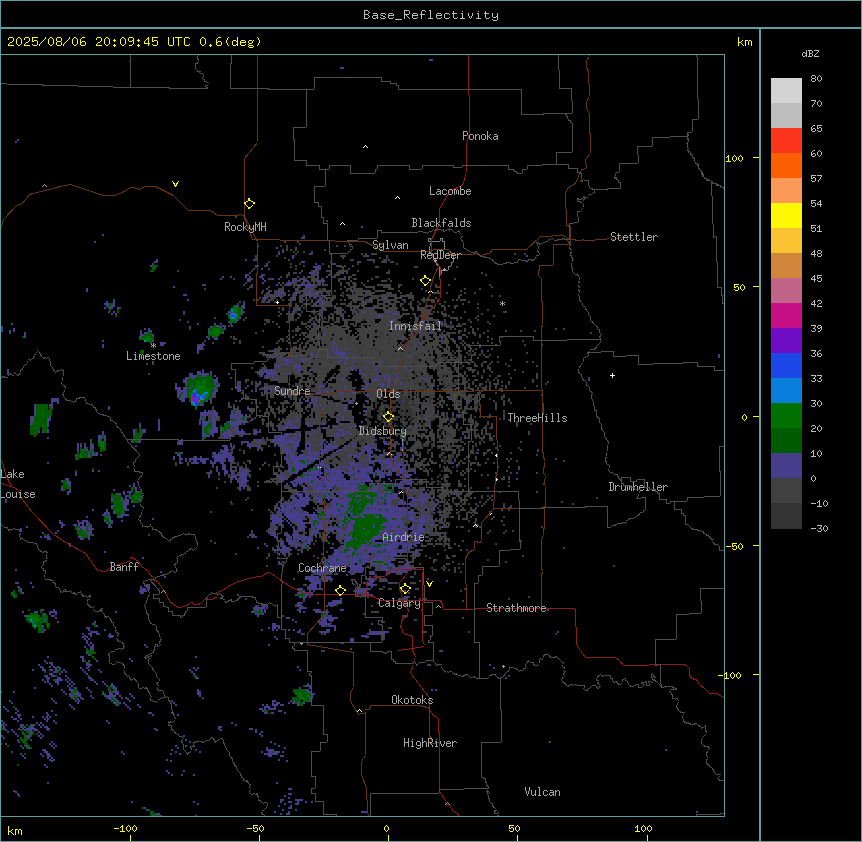Screen dimensions: 862x842
Task: Select the Drumheller label
Action: click(x=638, y=487)
